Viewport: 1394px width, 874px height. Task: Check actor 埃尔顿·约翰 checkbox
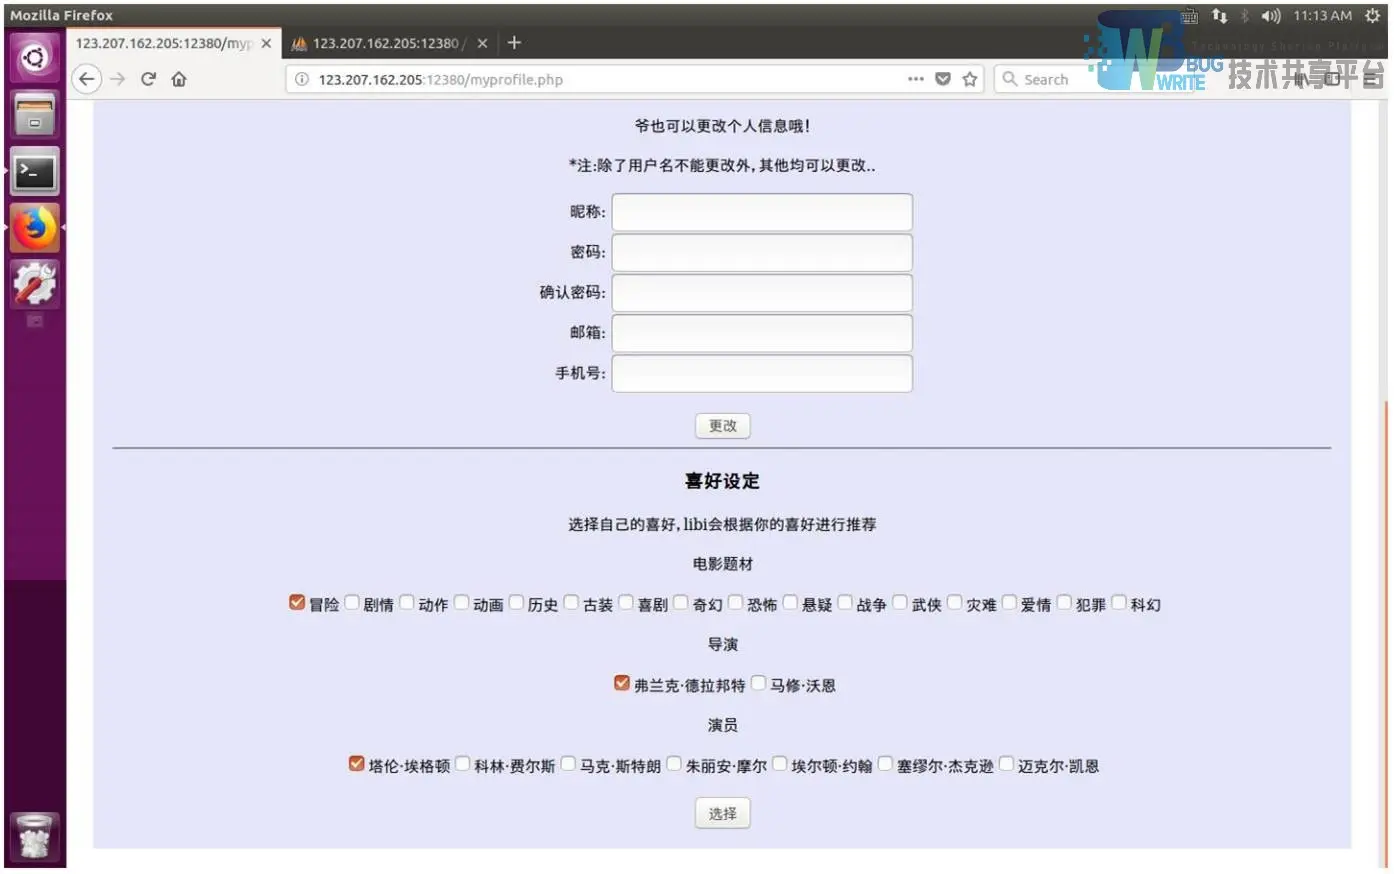click(780, 763)
